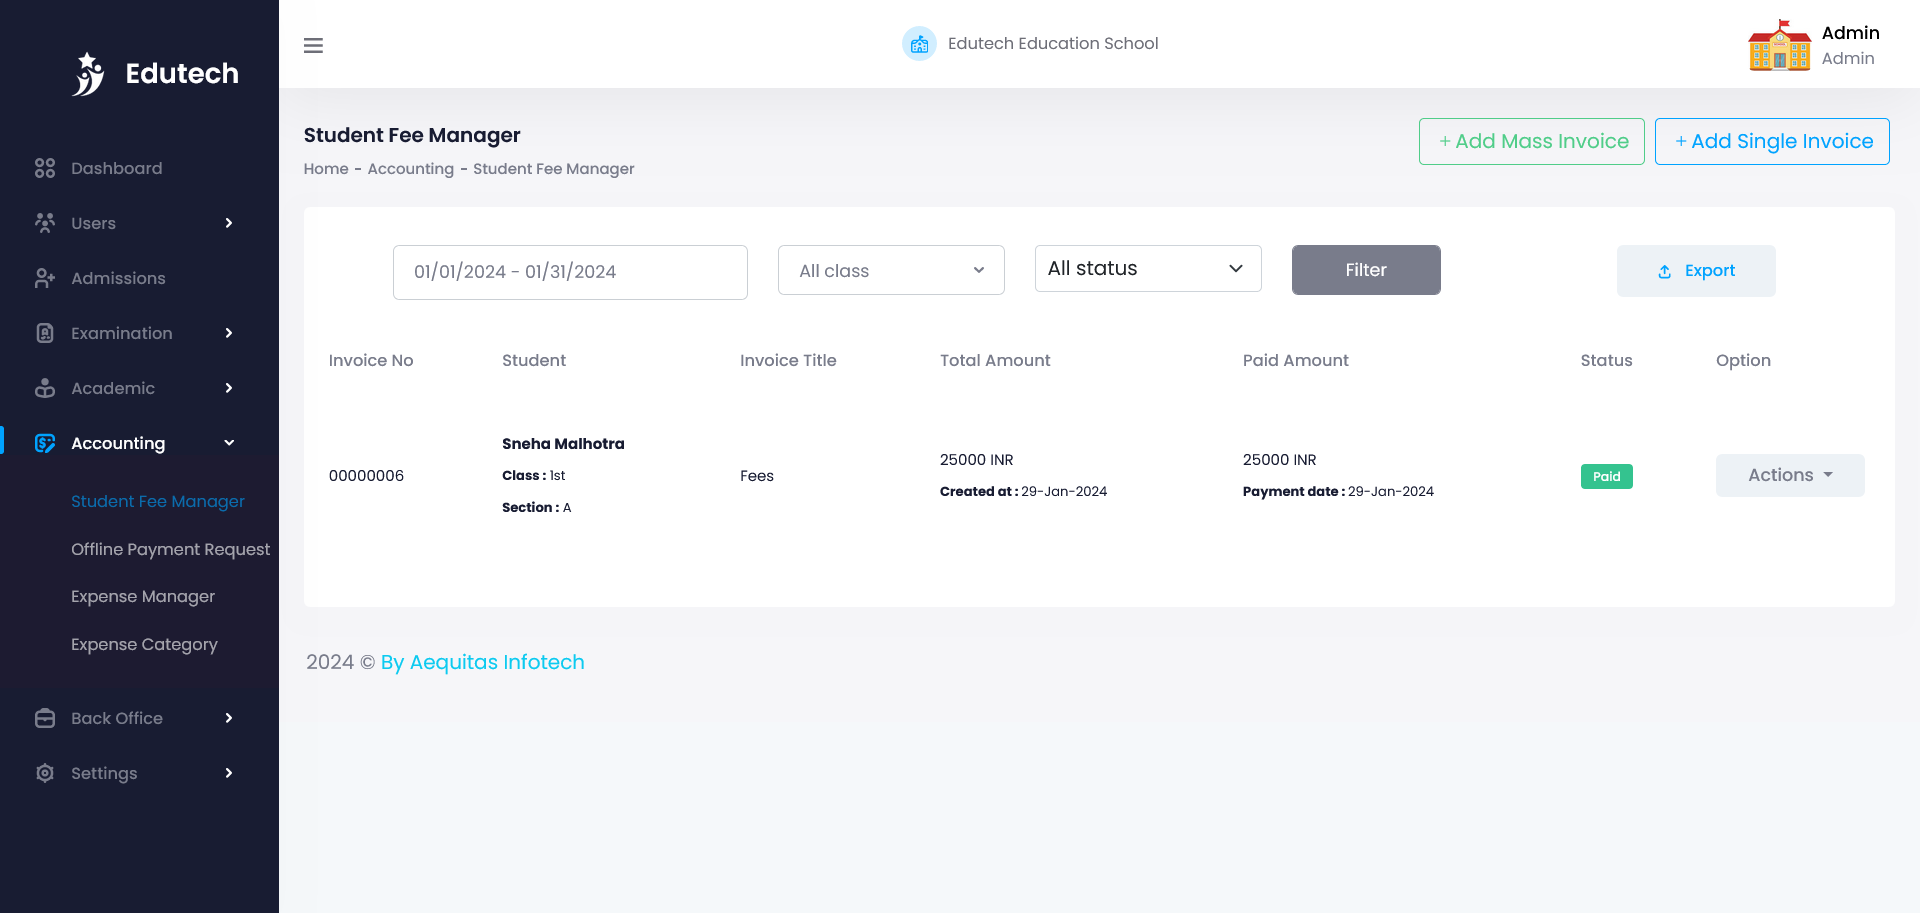Open the All status dropdown
Image resolution: width=1920 pixels, height=913 pixels.
[x=1147, y=268]
